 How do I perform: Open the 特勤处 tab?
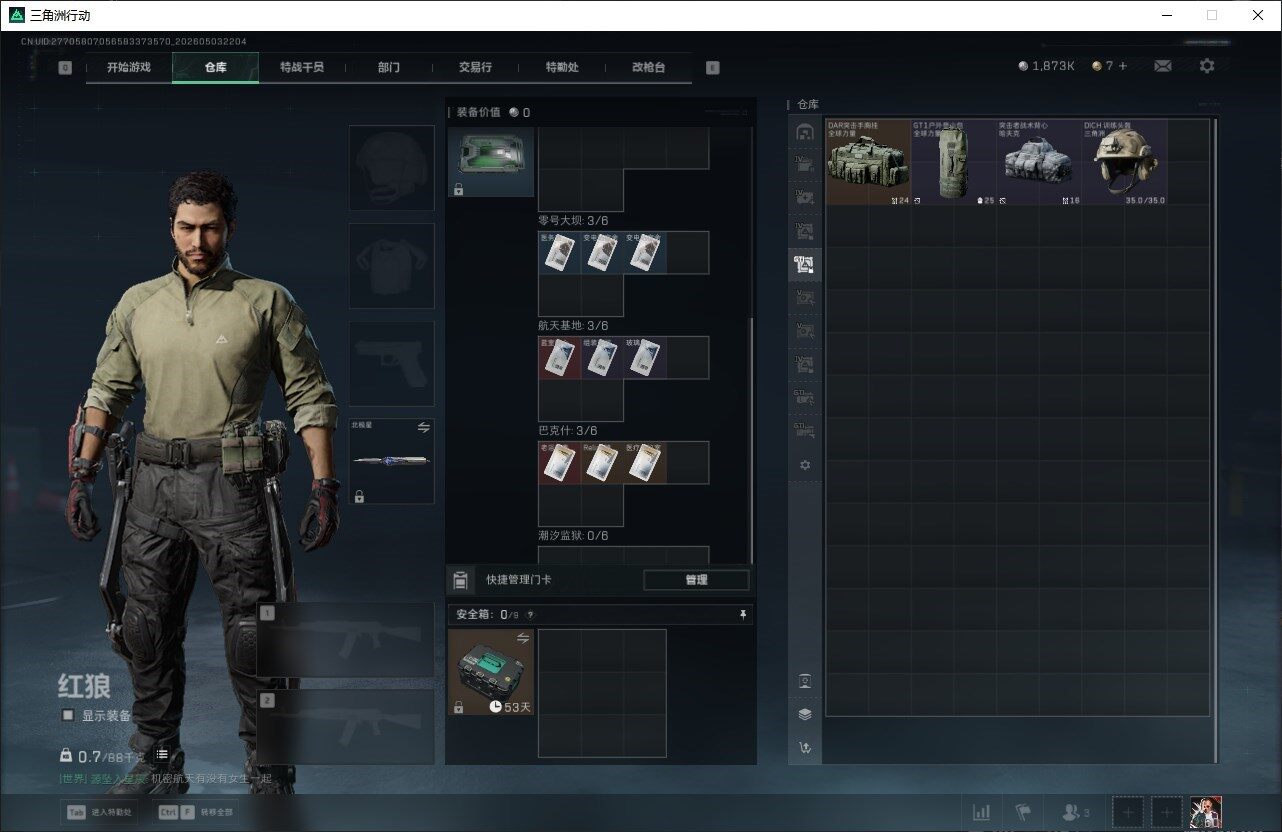coord(562,67)
